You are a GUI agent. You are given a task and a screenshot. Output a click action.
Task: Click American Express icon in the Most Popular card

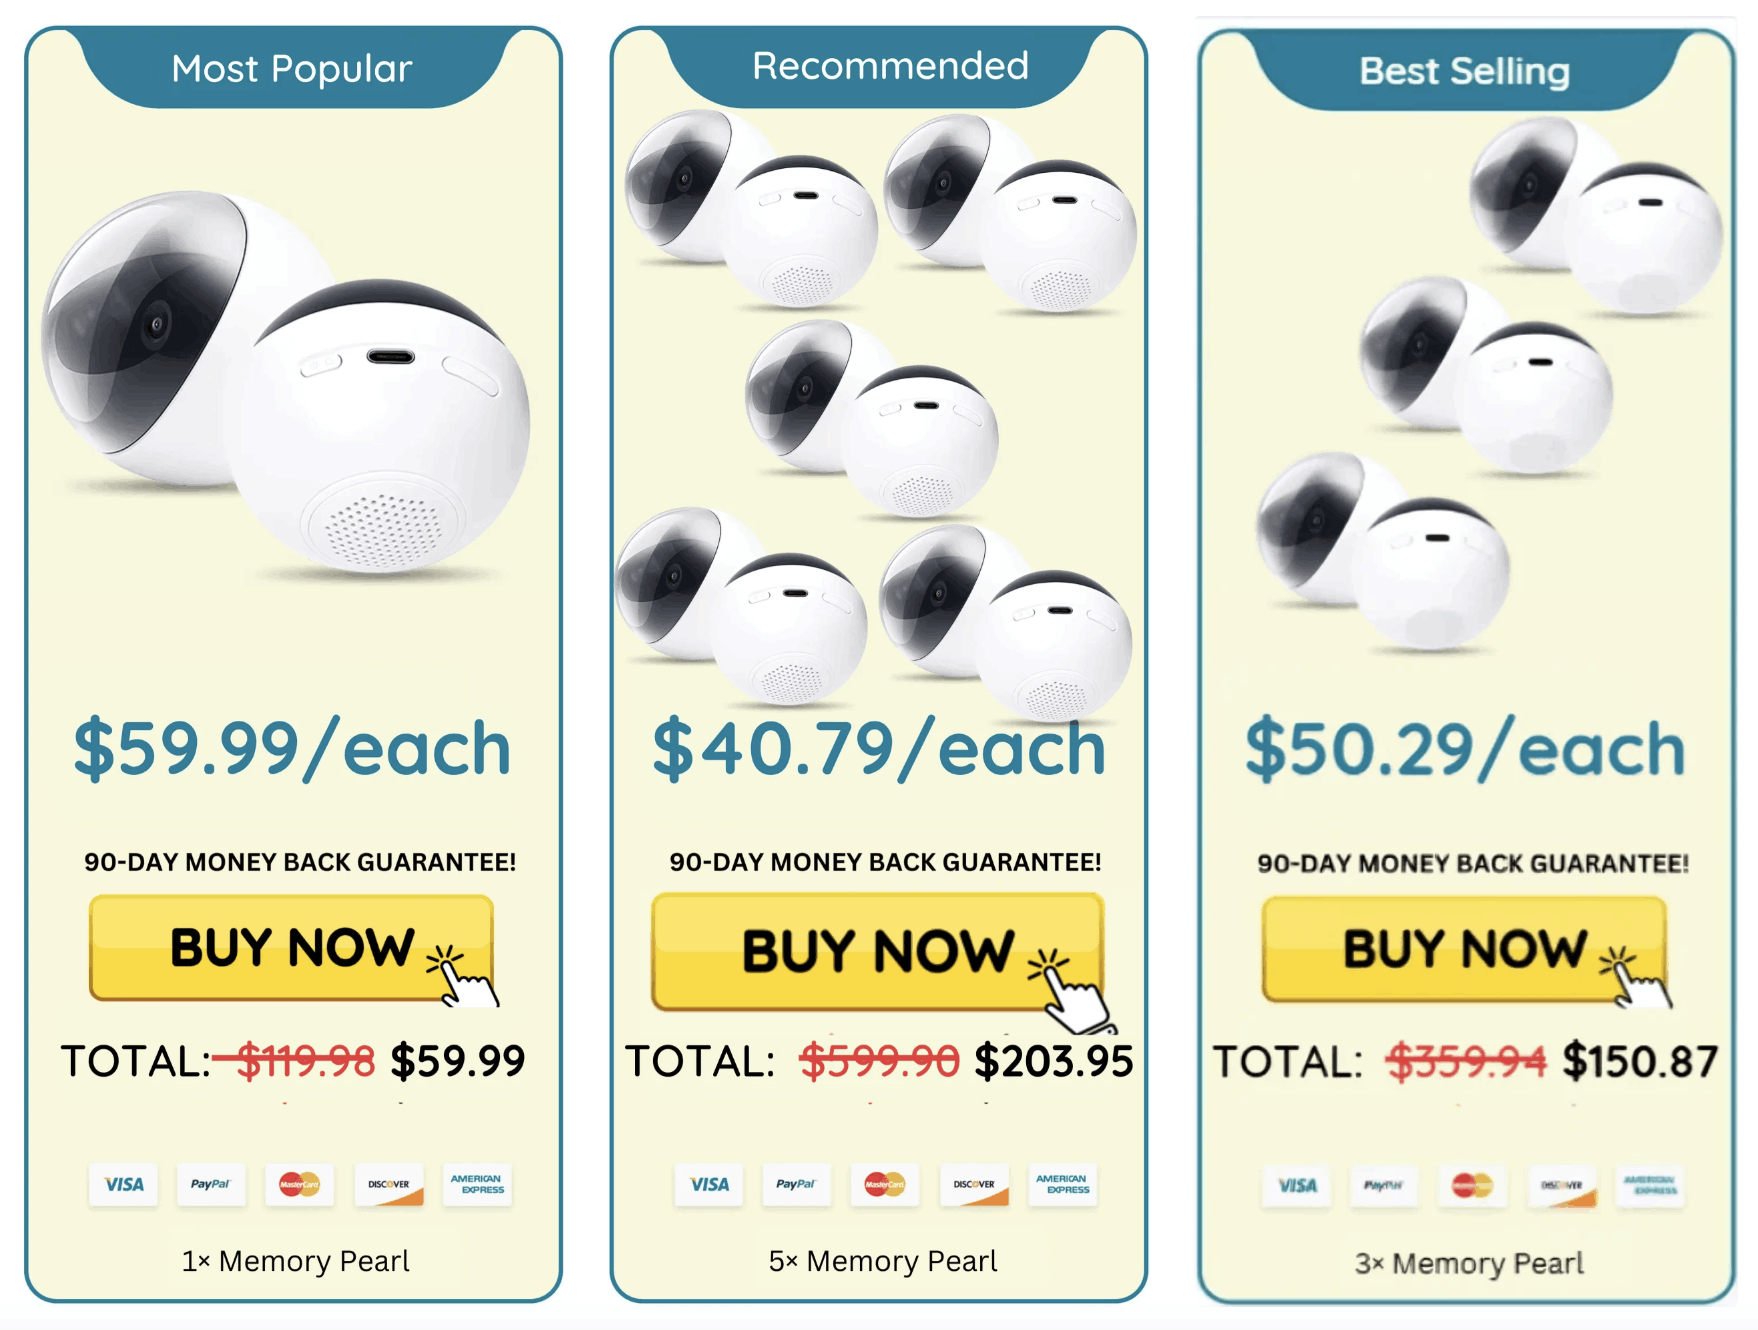pyautogui.click(x=477, y=1185)
